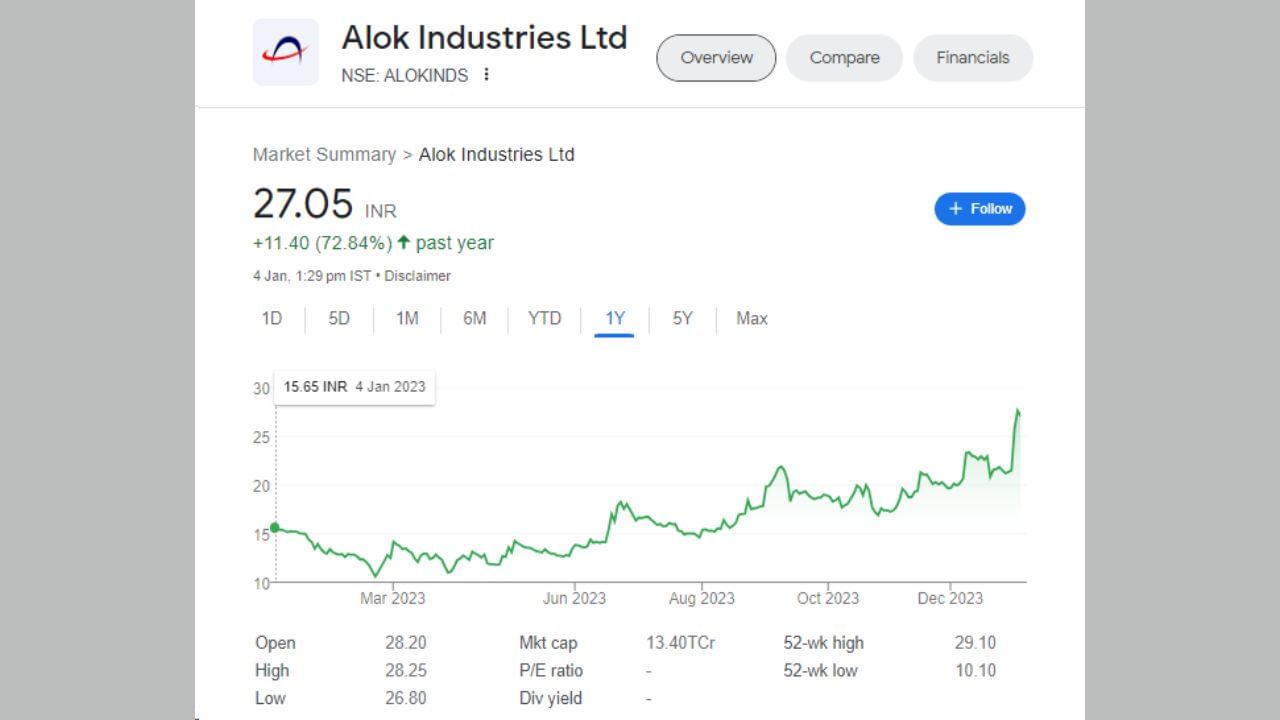Select the 1D time range
The image size is (1280, 720).
[272, 319]
